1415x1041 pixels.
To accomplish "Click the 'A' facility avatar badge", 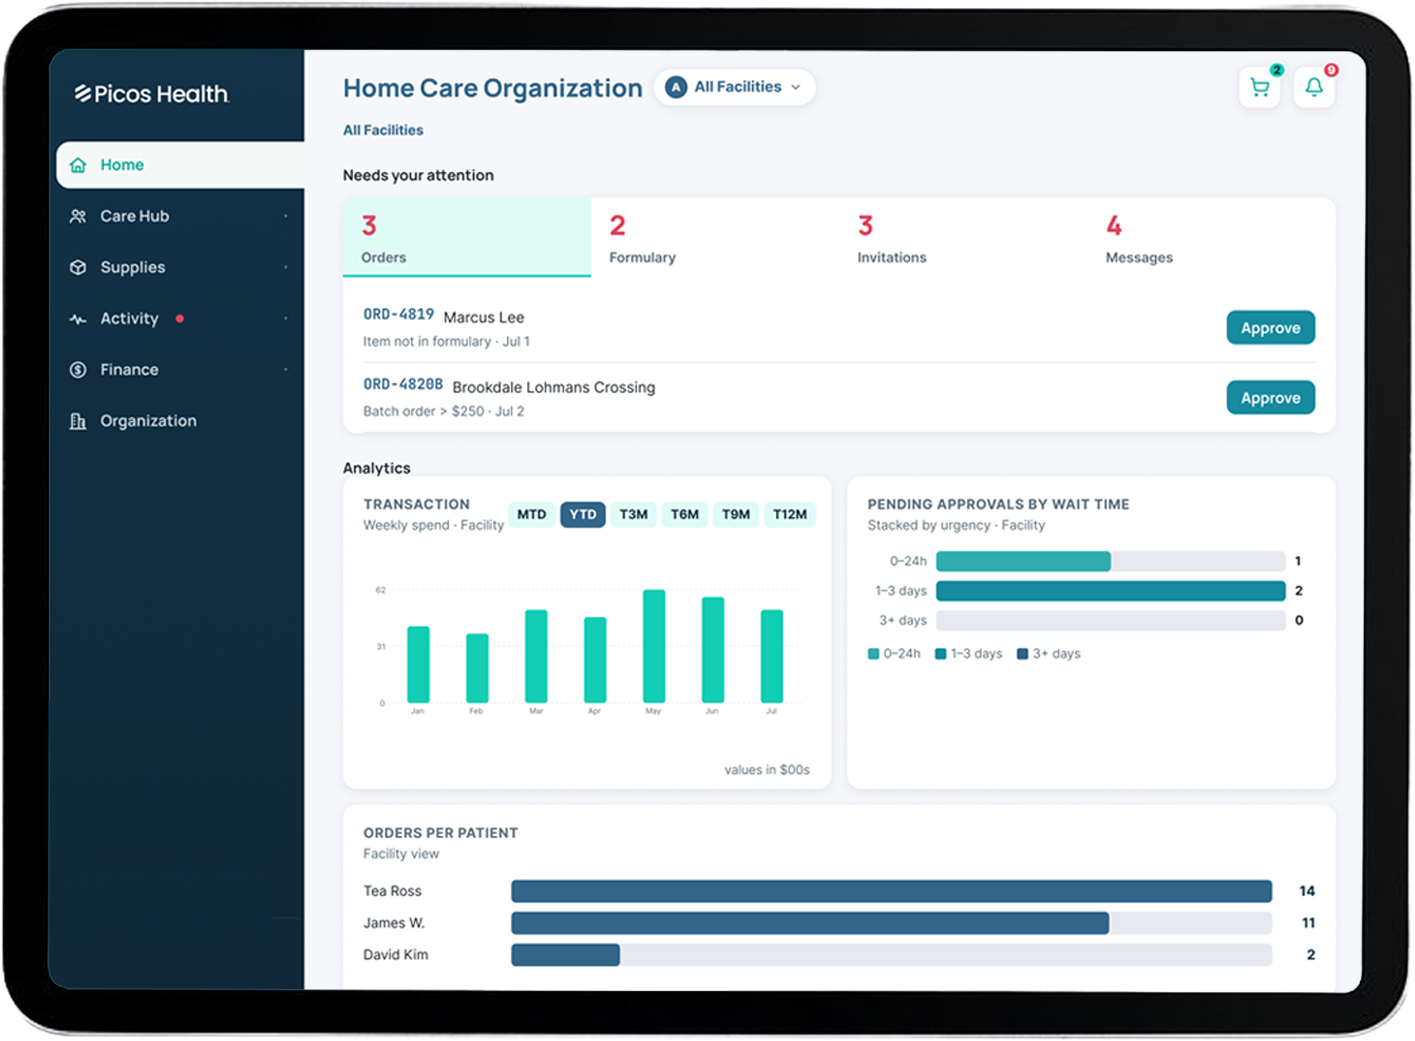I will pos(676,87).
